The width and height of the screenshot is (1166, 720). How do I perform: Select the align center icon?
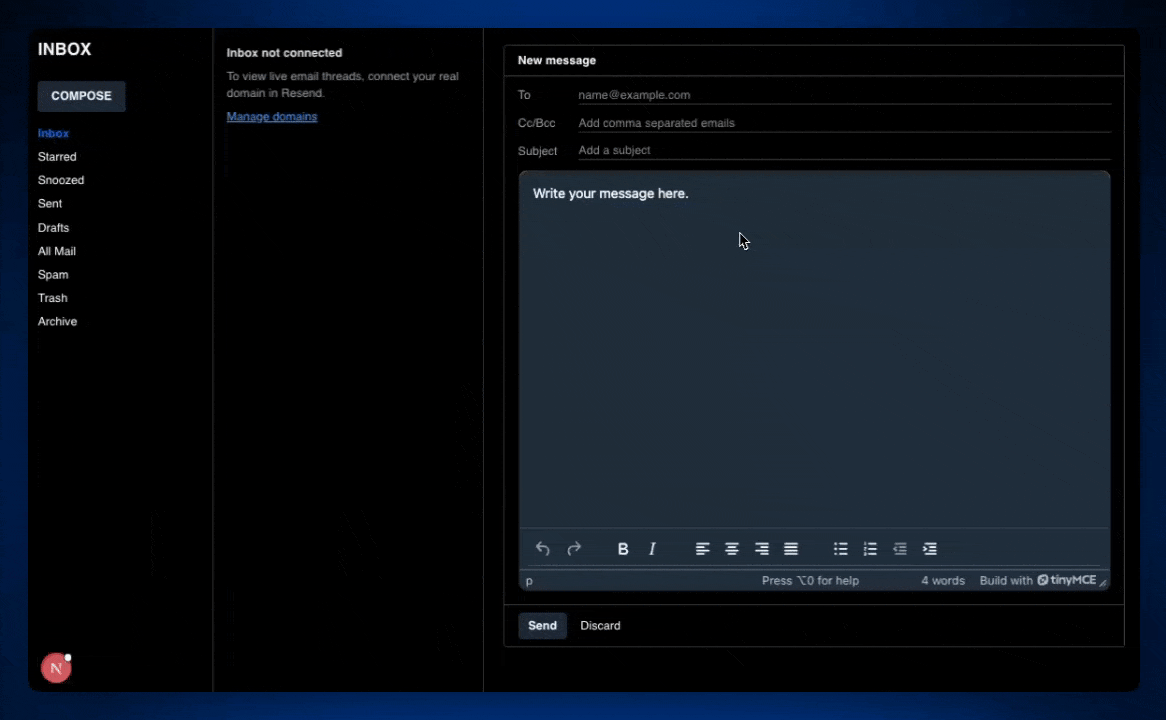pos(731,549)
